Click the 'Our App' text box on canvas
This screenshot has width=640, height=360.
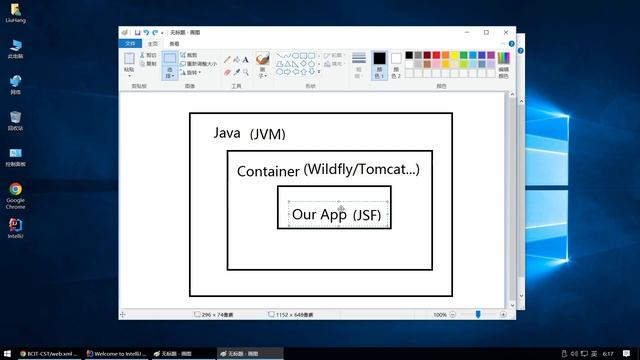click(x=338, y=214)
